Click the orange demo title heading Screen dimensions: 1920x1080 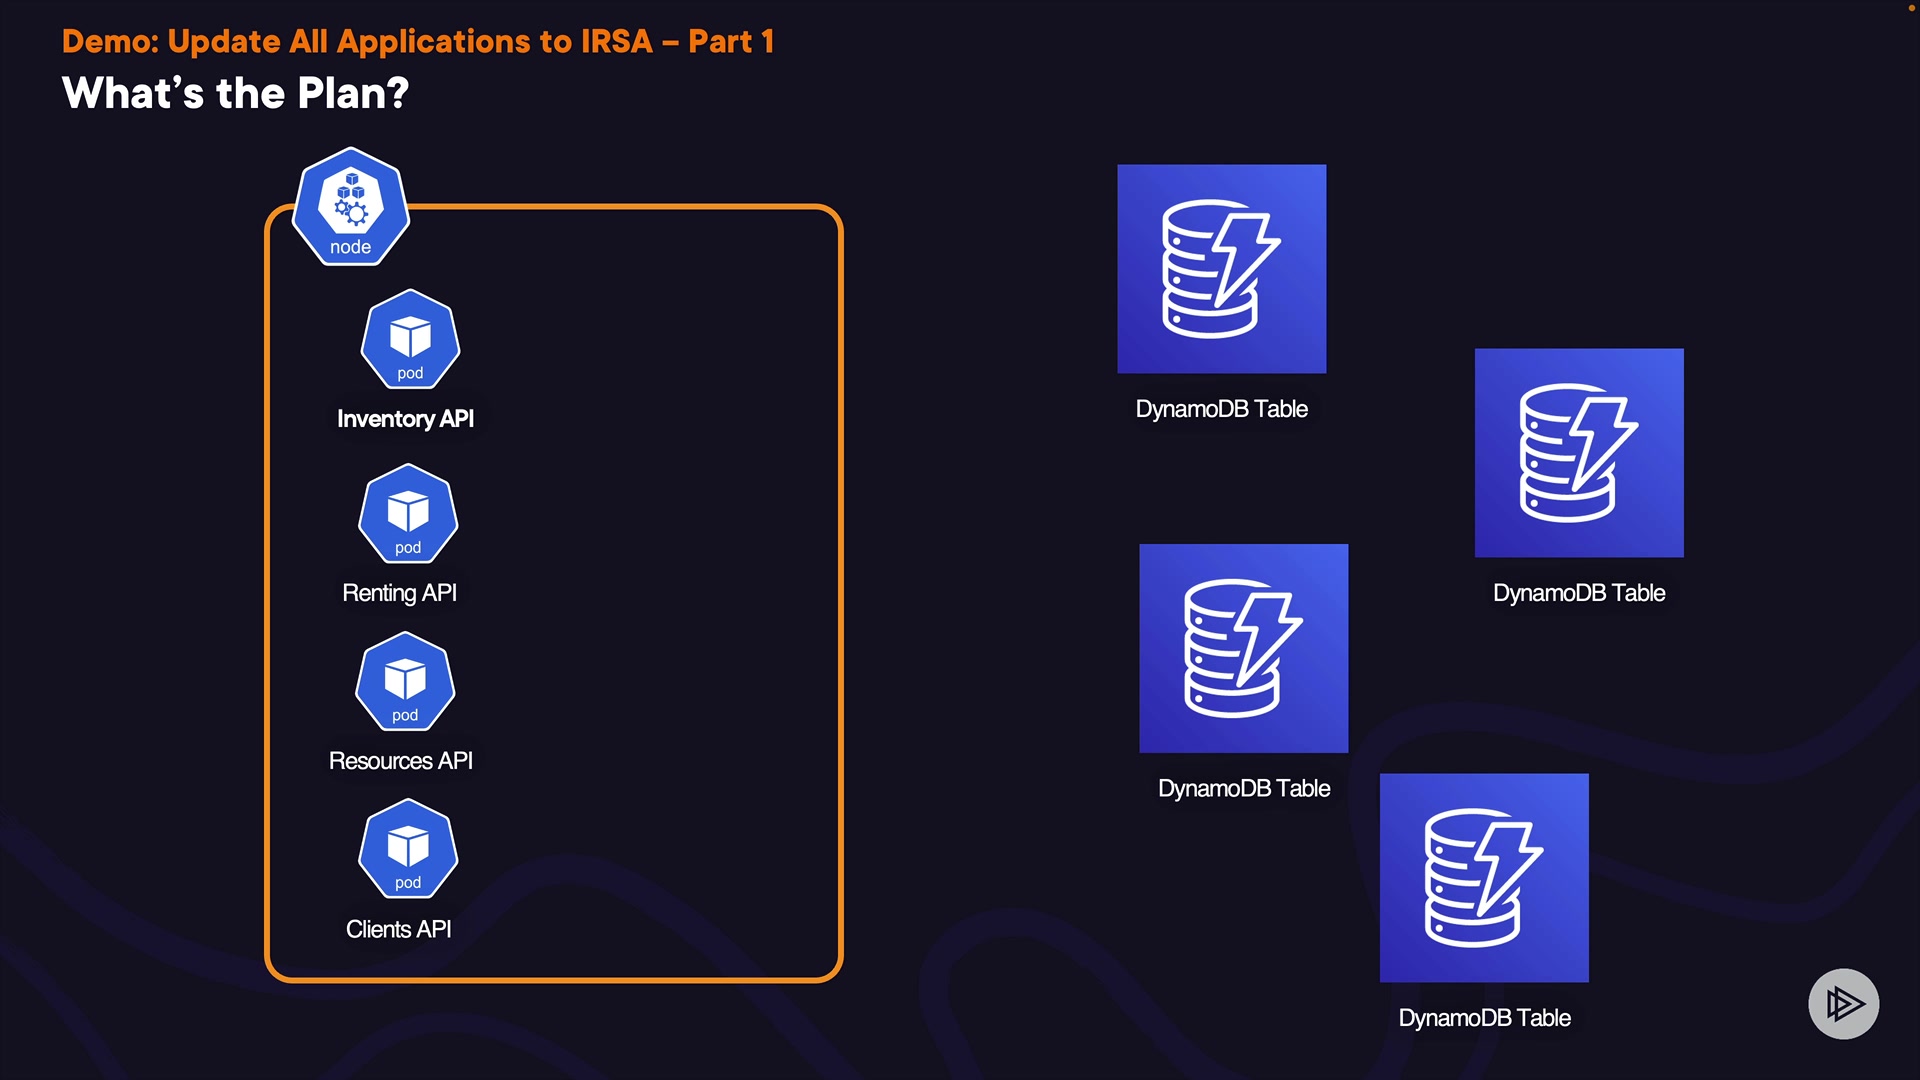pos(418,42)
